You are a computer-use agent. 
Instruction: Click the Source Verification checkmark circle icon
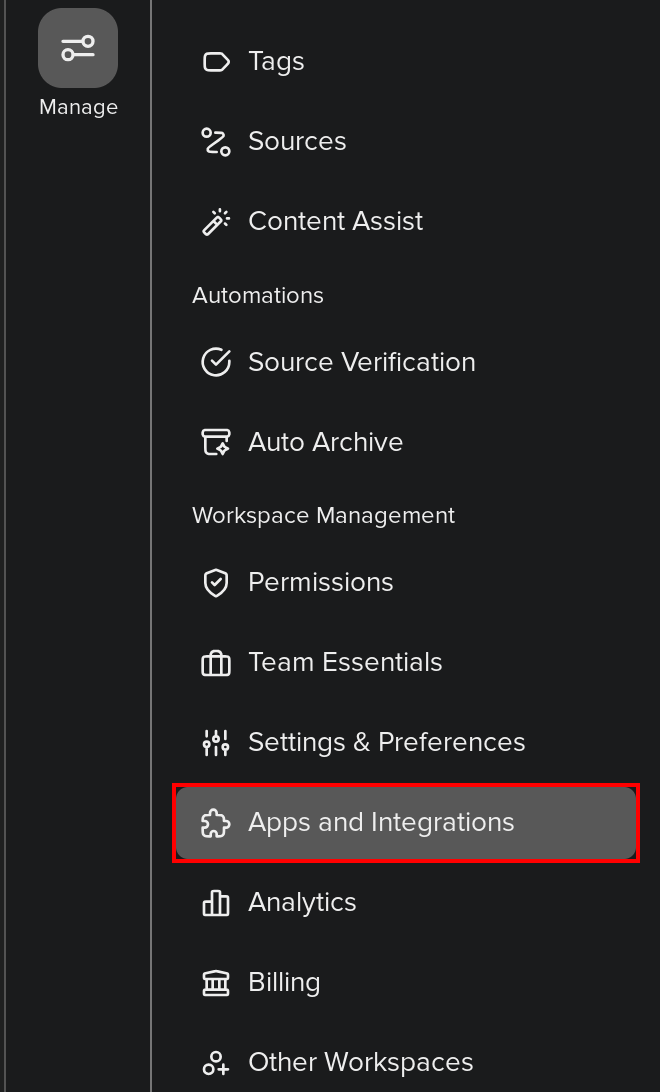tap(216, 362)
